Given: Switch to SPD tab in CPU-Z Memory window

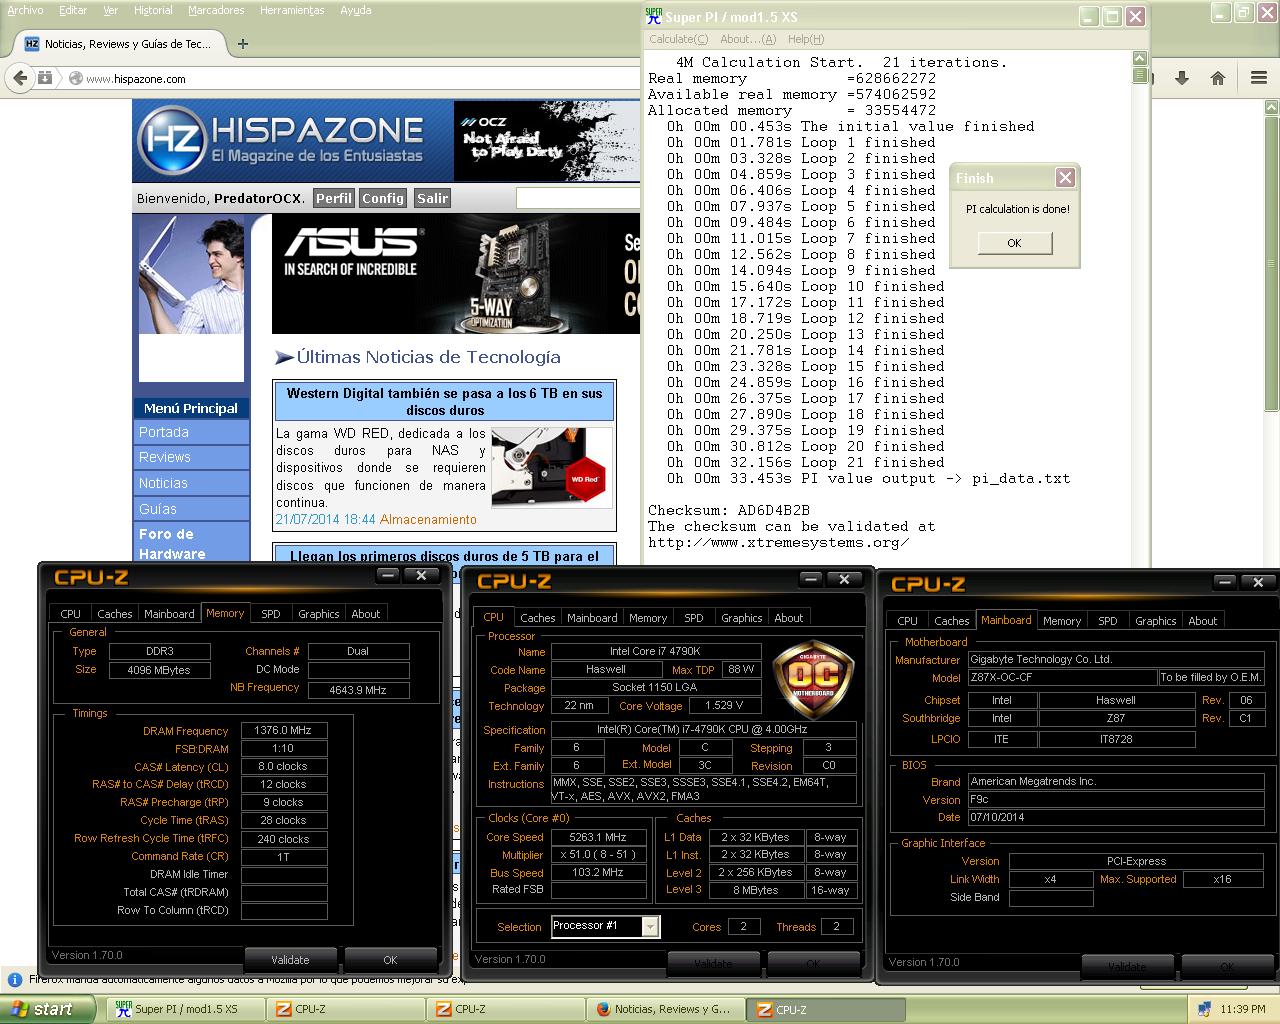Looking at the screenshot, I should point(270,614).
